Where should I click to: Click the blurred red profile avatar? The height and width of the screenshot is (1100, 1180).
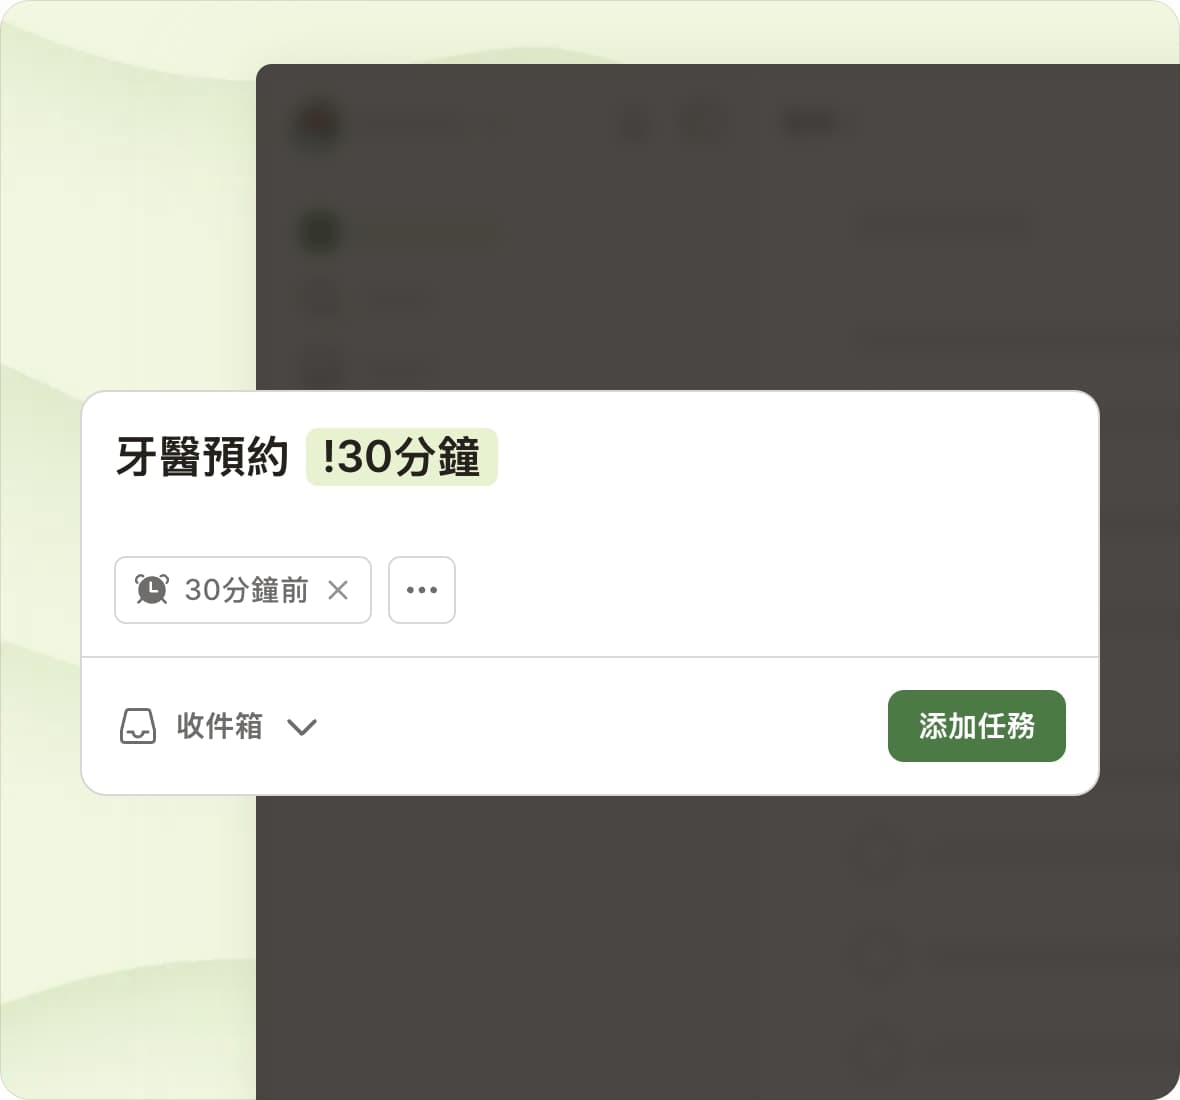pos(318,123)
